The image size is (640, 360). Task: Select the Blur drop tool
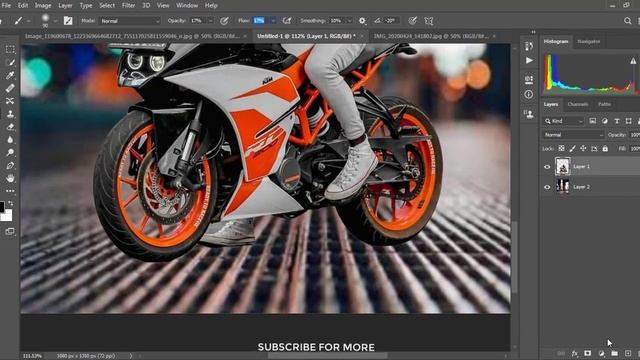click(x=10, y=140)
